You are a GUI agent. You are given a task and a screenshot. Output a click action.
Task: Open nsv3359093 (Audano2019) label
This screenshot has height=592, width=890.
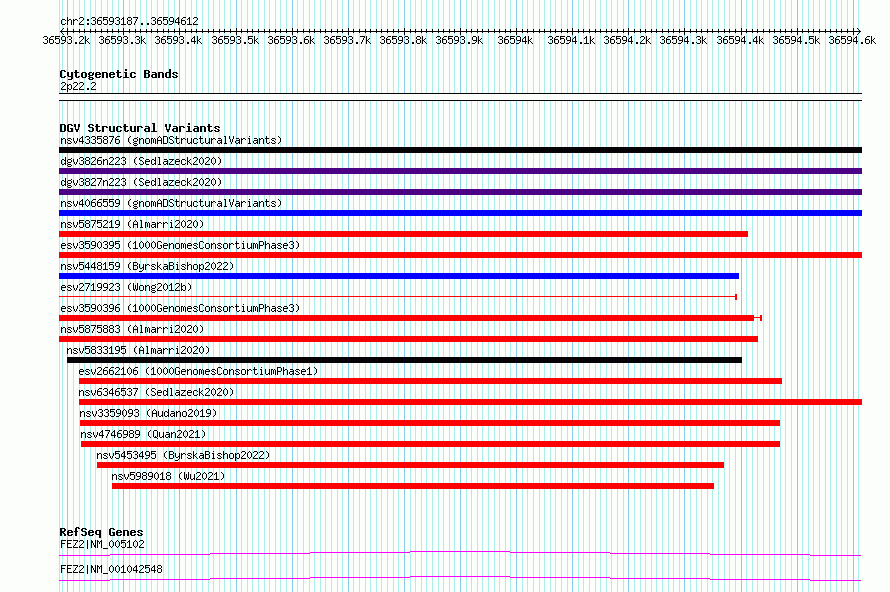tap(148, 413)
